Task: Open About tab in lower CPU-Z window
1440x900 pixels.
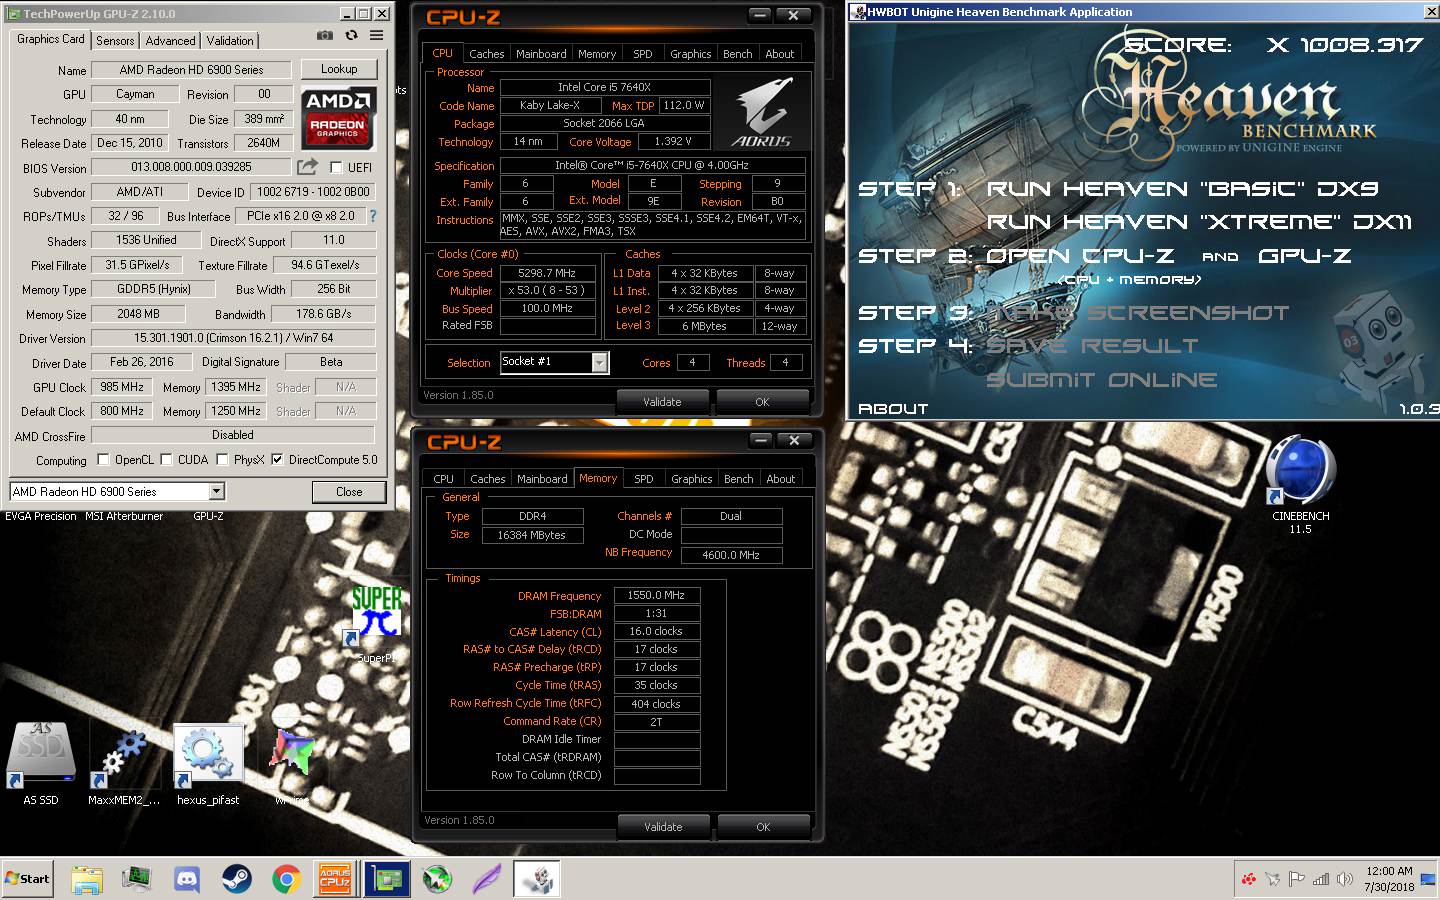Action: pyautogui.click(x=781, y=479)
